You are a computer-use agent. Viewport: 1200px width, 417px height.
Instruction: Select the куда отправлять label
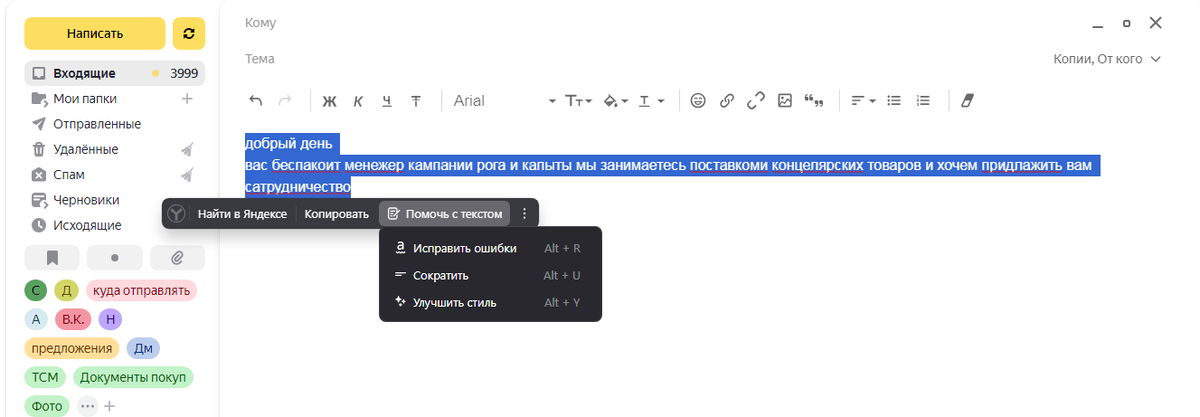(141, 290)
